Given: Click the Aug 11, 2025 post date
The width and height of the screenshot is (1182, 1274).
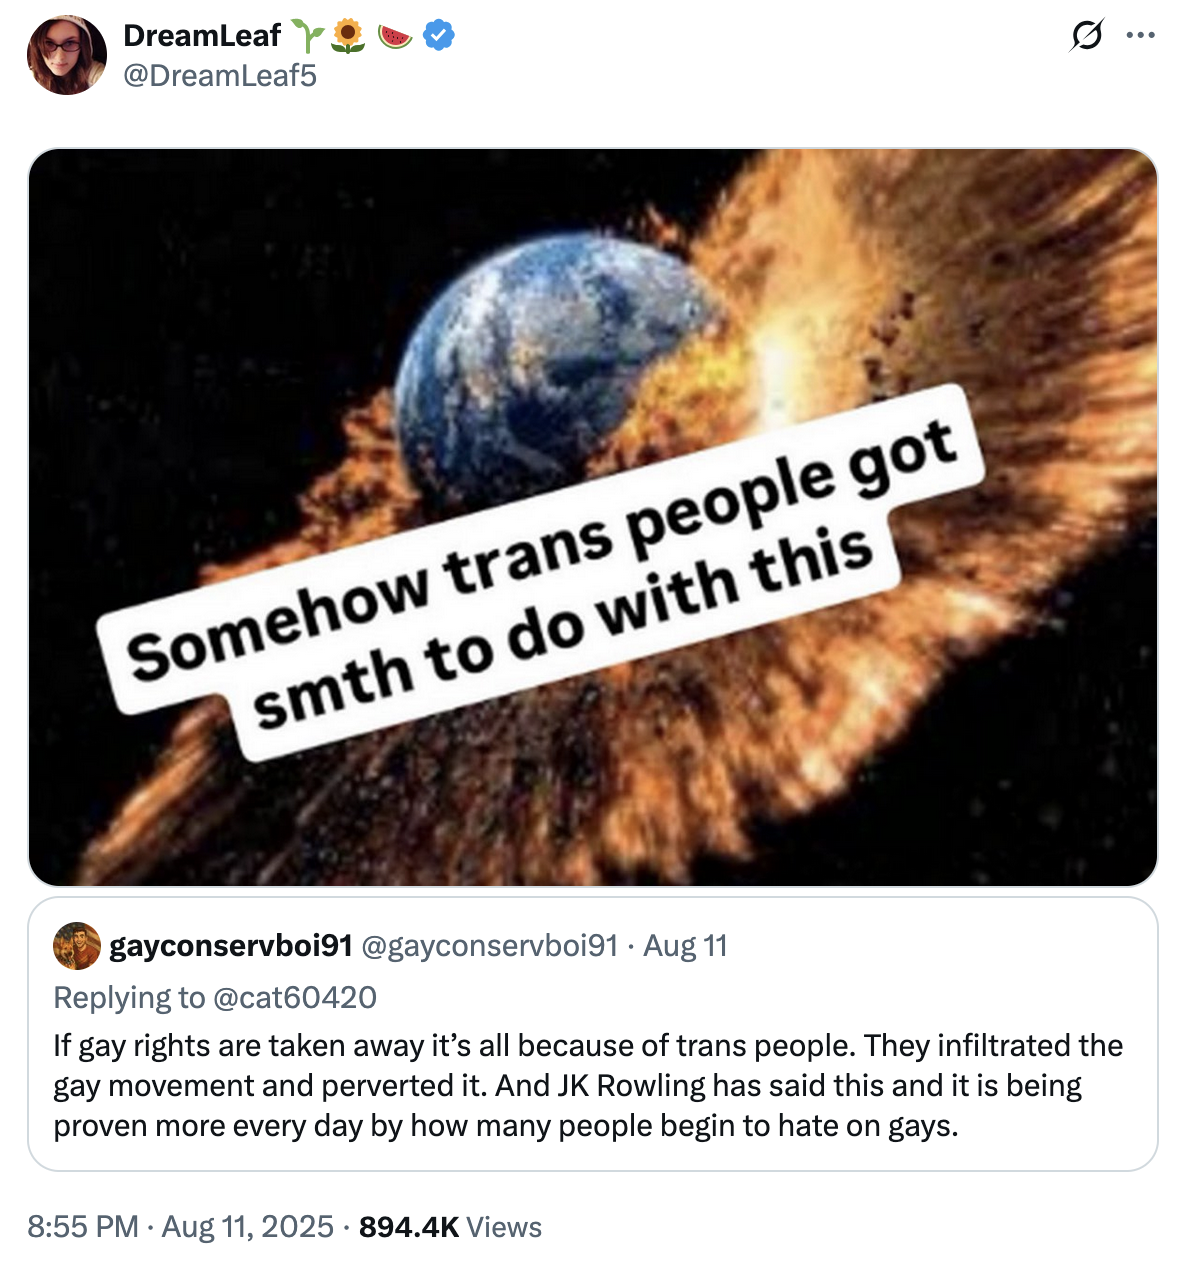Looking at the screenshot, I should (x=248, y=1227).
